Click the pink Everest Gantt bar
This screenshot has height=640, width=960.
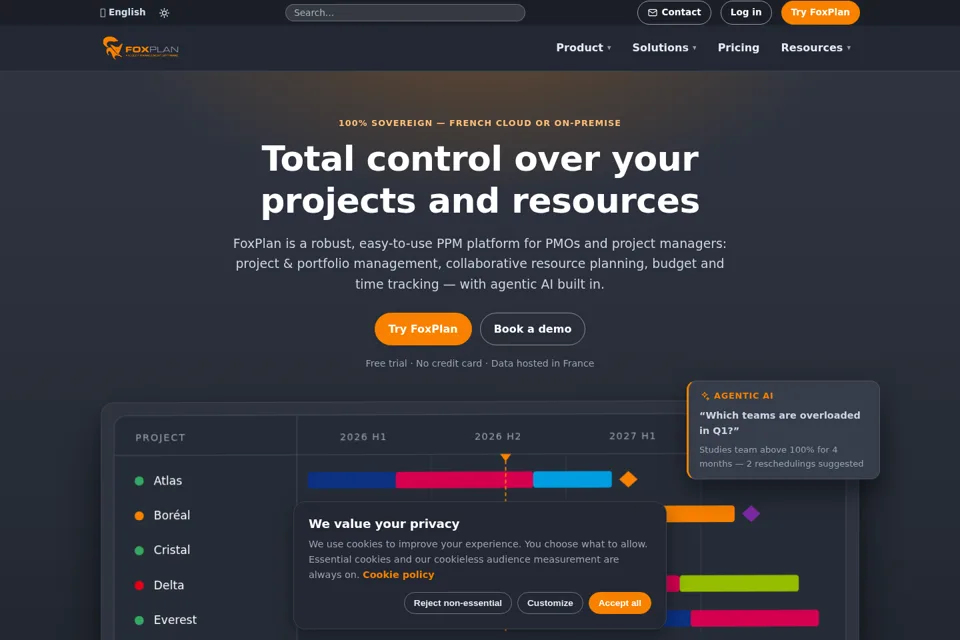pos(755,618)
